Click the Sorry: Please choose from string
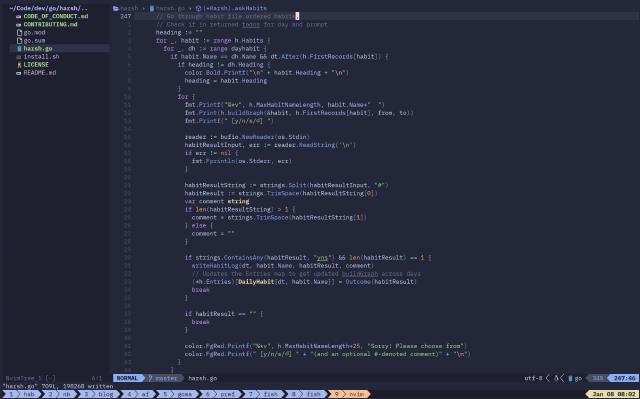This screenshot has height=399, width=640. pyautogui.click(x=416, y=346)
